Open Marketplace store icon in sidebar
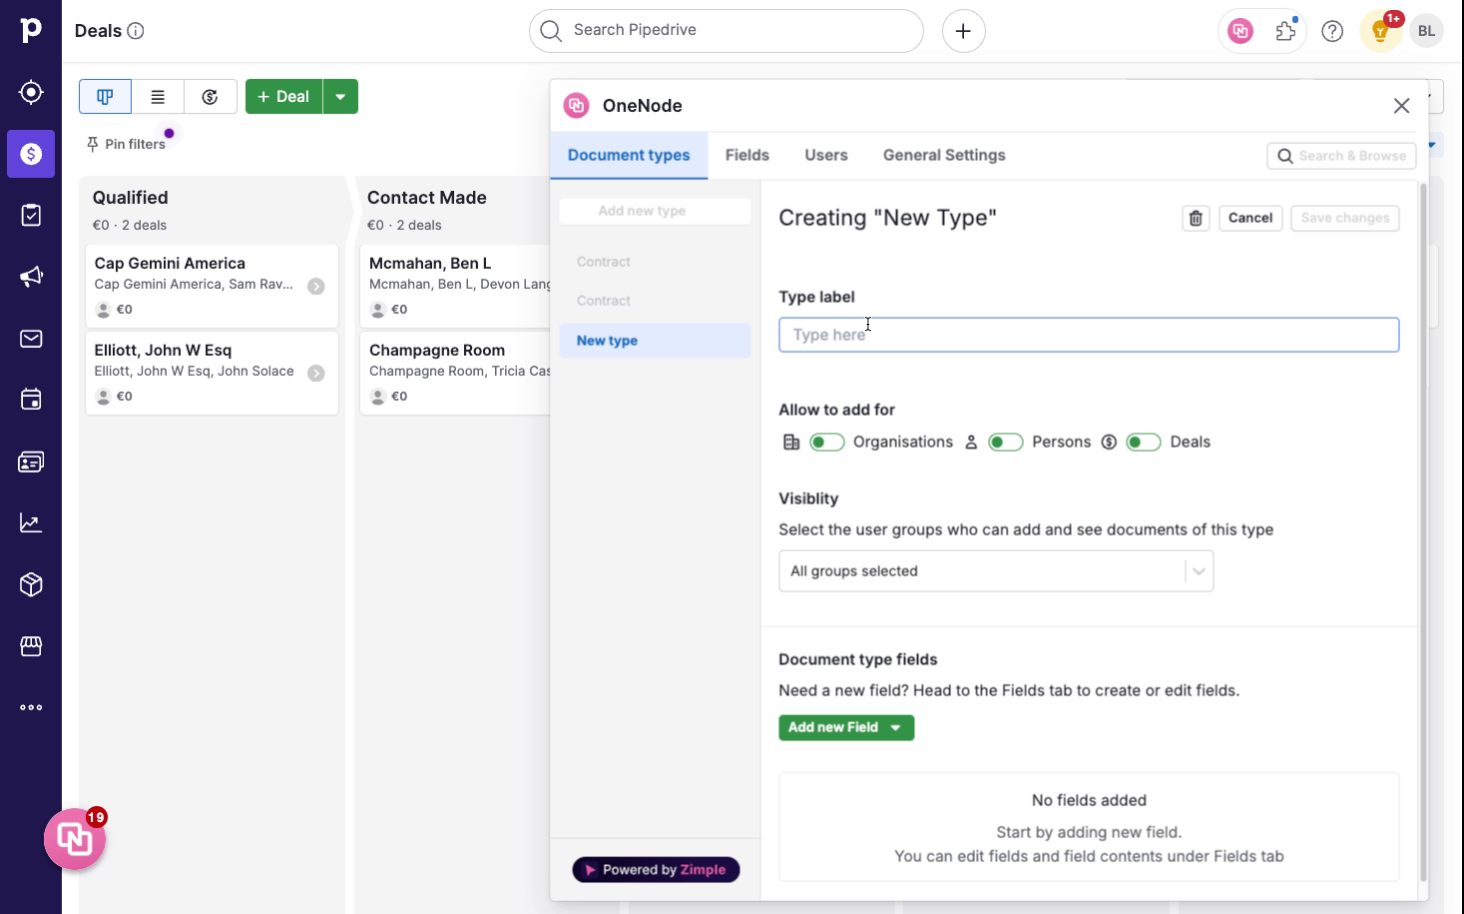 pos(31,646)
